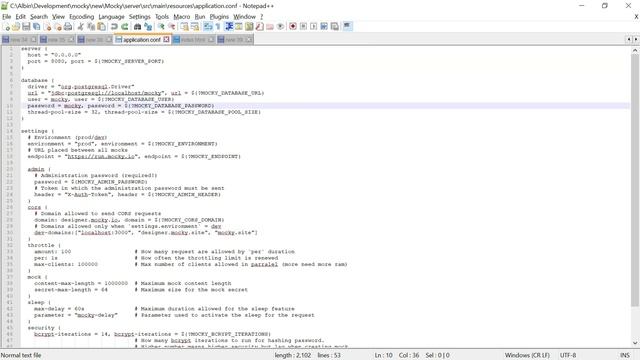Open the Search menu
The width and height of the screenshot is (640, 360).
tap(39, 17)
